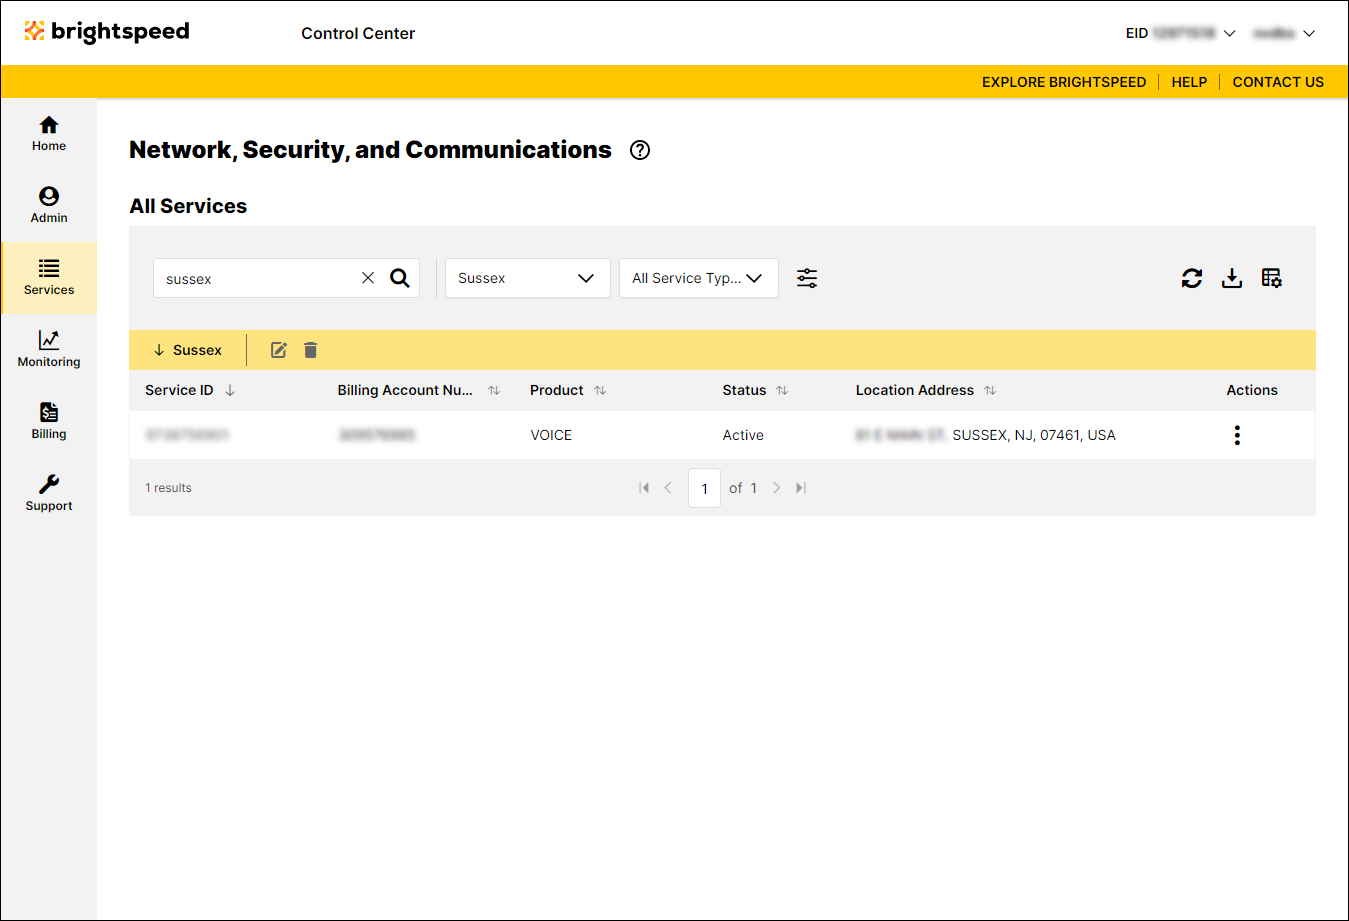1349x921 pixels.
Task: Open the Admin section
Action: 49,206
